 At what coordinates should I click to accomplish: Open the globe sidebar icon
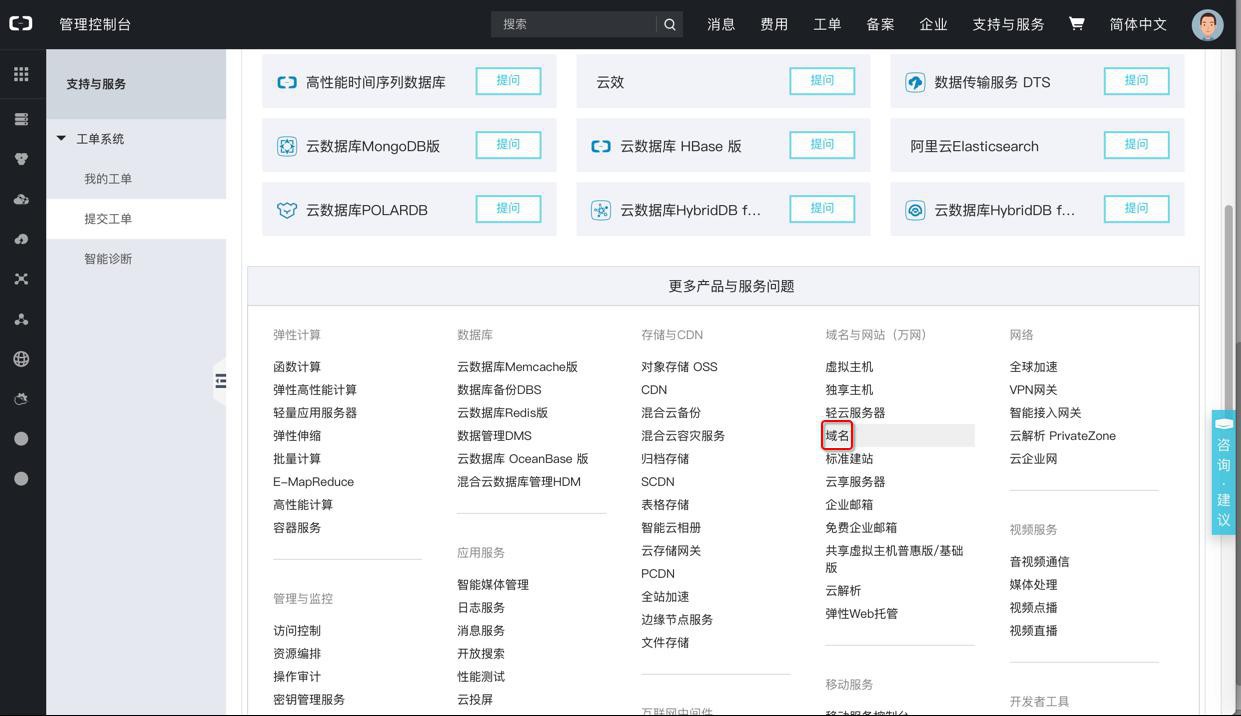21,359
